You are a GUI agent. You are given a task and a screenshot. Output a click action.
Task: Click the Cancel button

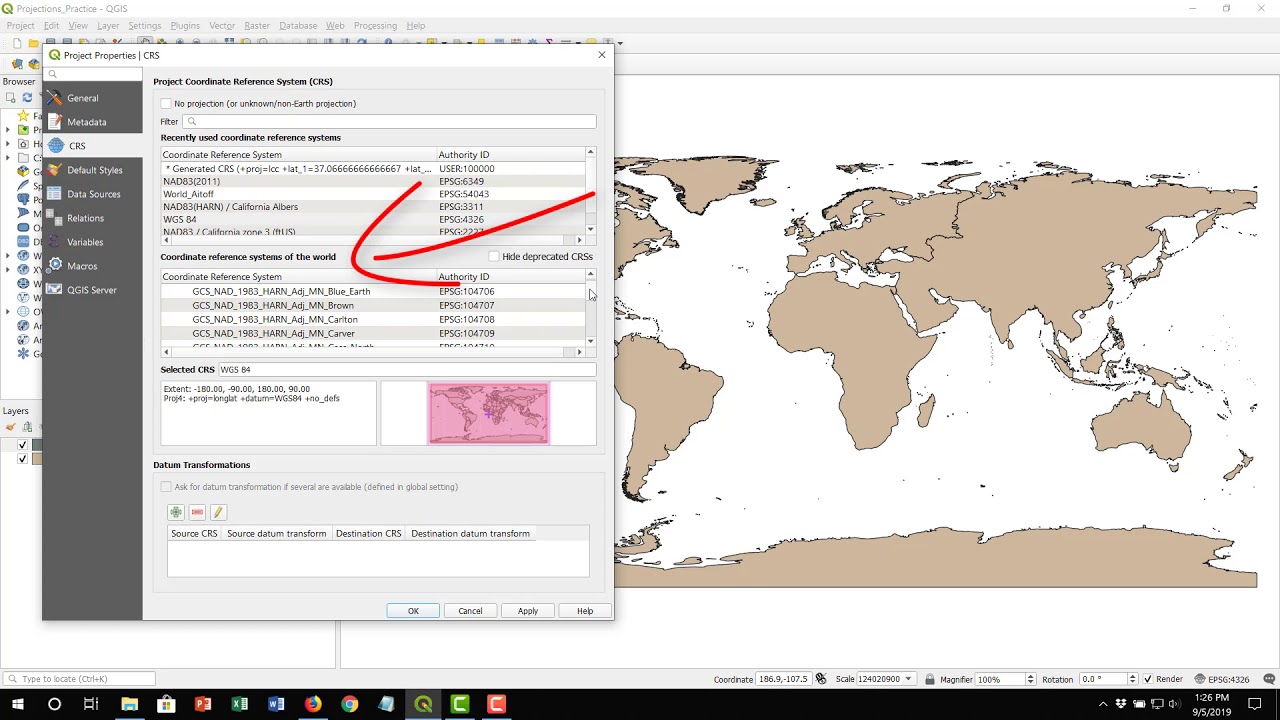470,611
